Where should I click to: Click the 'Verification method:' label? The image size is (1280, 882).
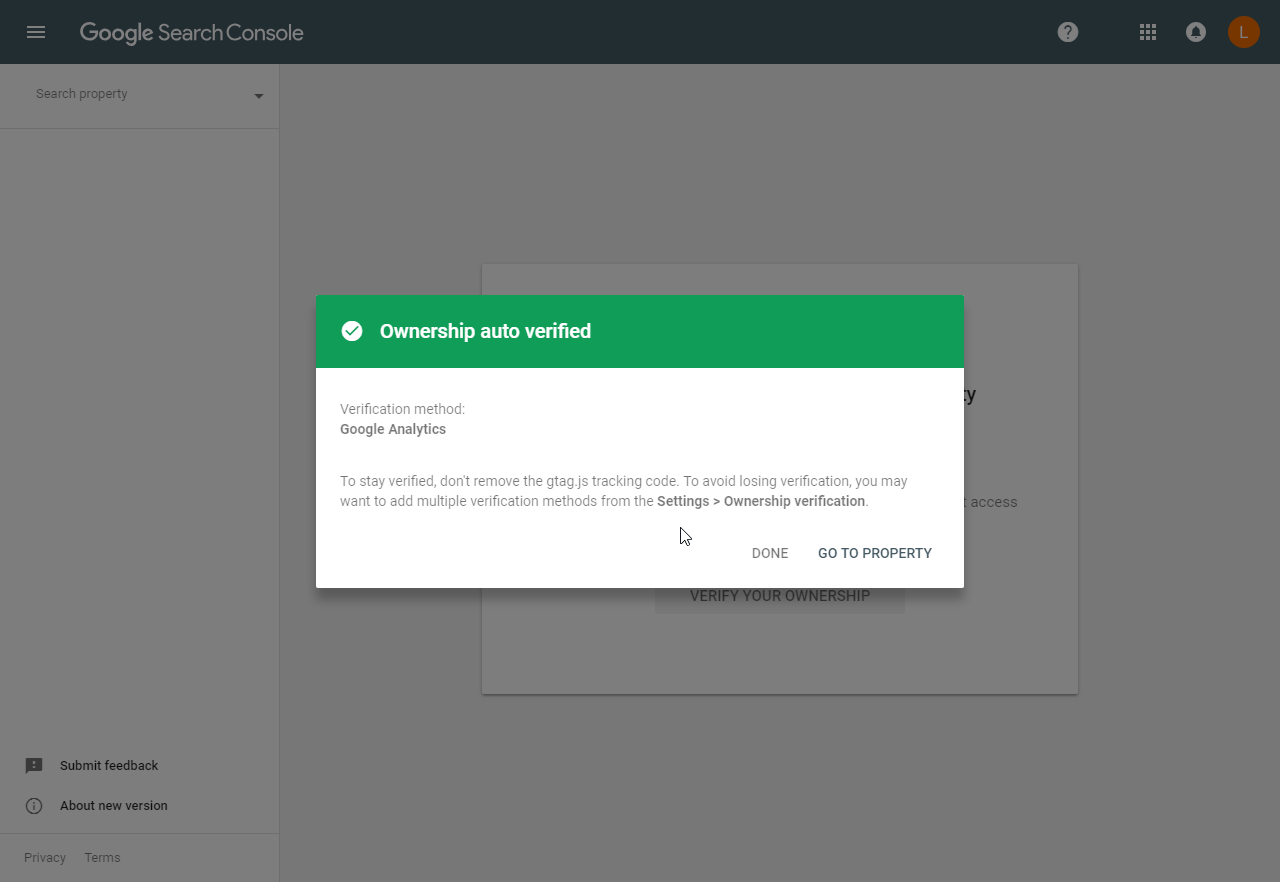click(x=402, y=409)
